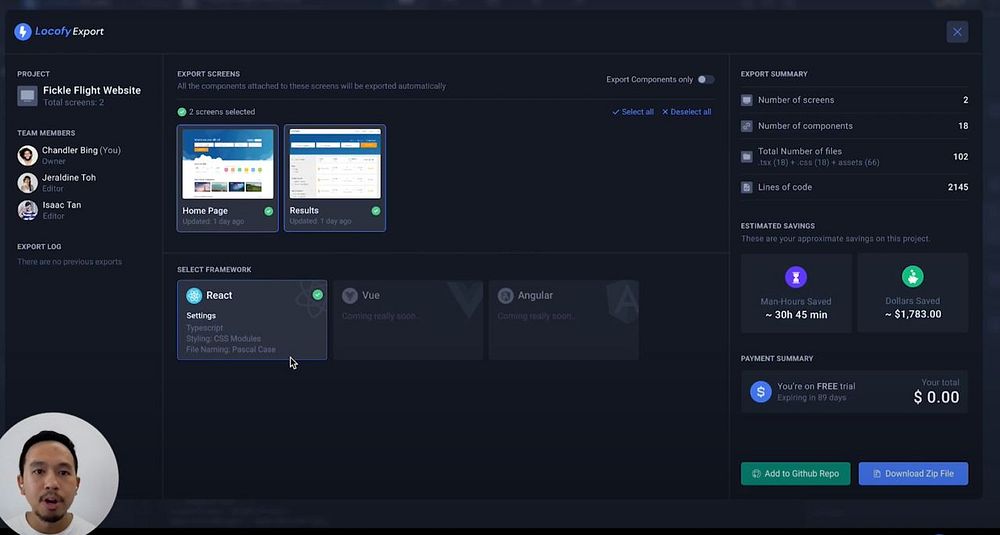Click the ~ 30h 45 min value
Image resolution: width=1000 pixels, height=535 pixels.
(x=796, y=314)
